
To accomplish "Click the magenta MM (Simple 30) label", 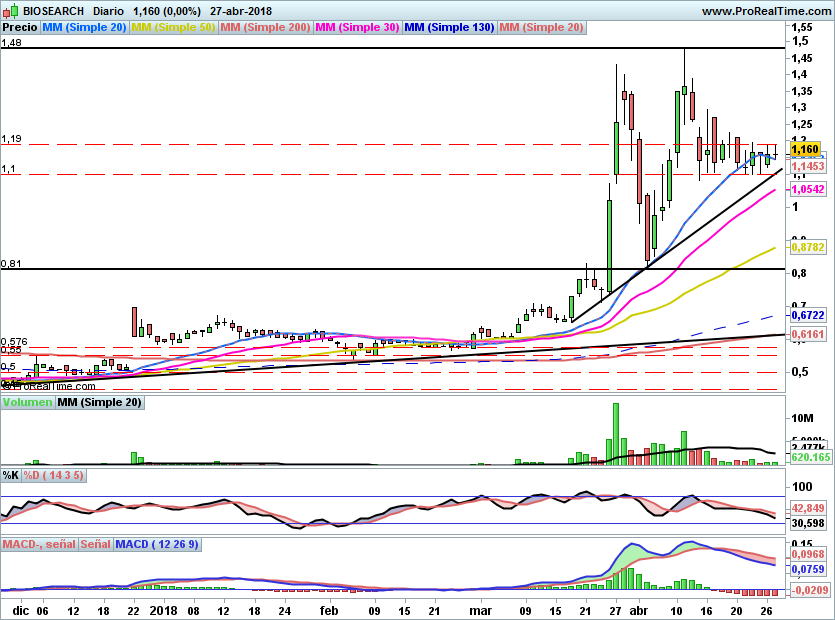I will point(358,28).
